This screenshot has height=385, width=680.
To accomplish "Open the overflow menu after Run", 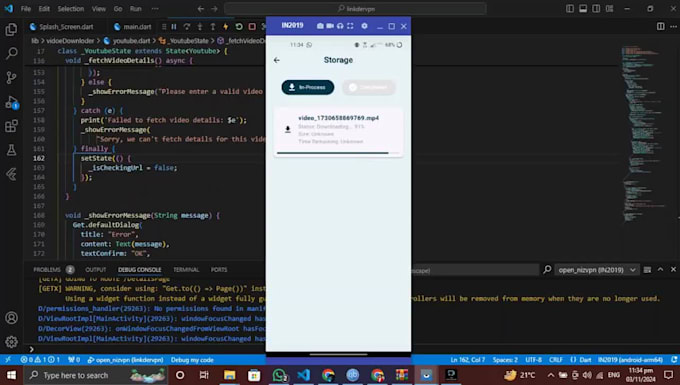I will (155, 9).
